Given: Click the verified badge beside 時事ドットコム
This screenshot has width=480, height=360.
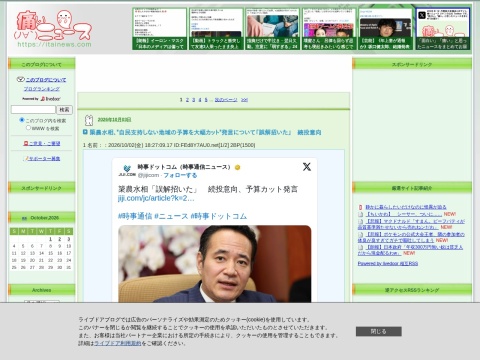Looking at the screenshot, I should (237, 167).
